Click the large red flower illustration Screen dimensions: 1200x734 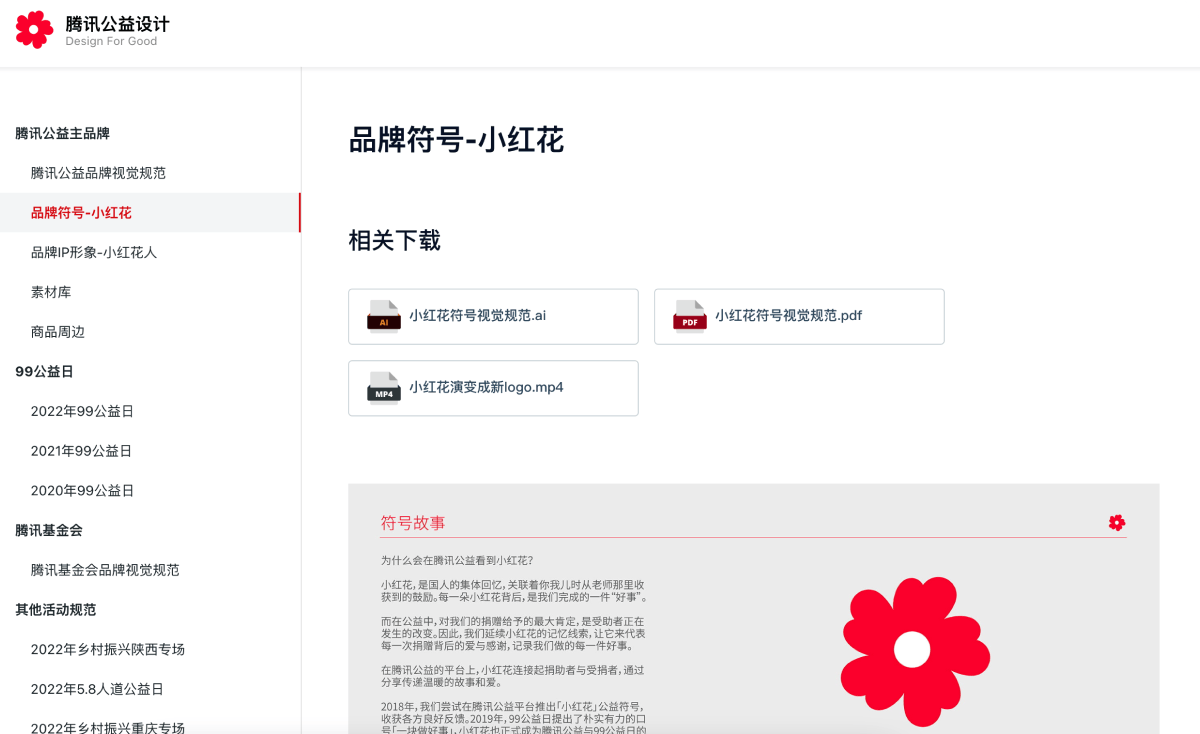(914, 650)
